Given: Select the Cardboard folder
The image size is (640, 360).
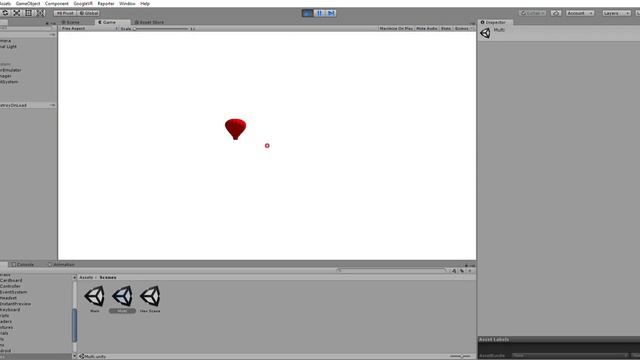Looking at the screenshot, I should pyautogui.click(x=11, y=280).
